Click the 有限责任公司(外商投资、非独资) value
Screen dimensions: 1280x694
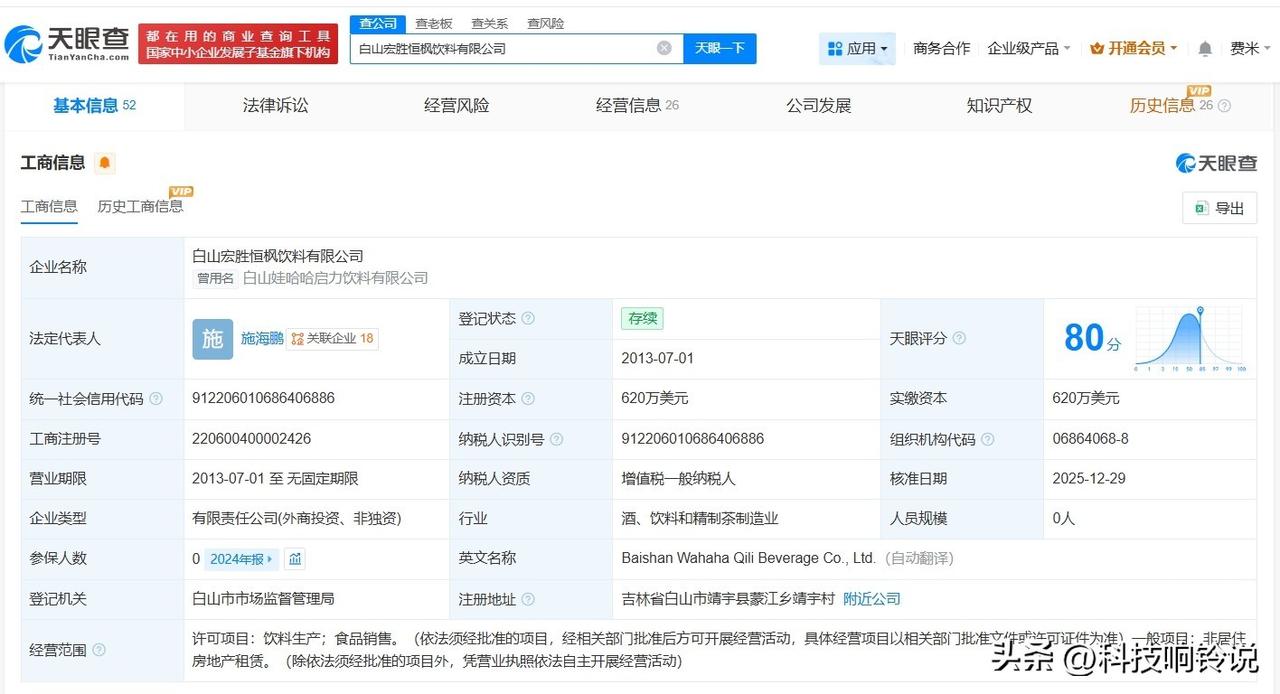click(x=297, y=518)
